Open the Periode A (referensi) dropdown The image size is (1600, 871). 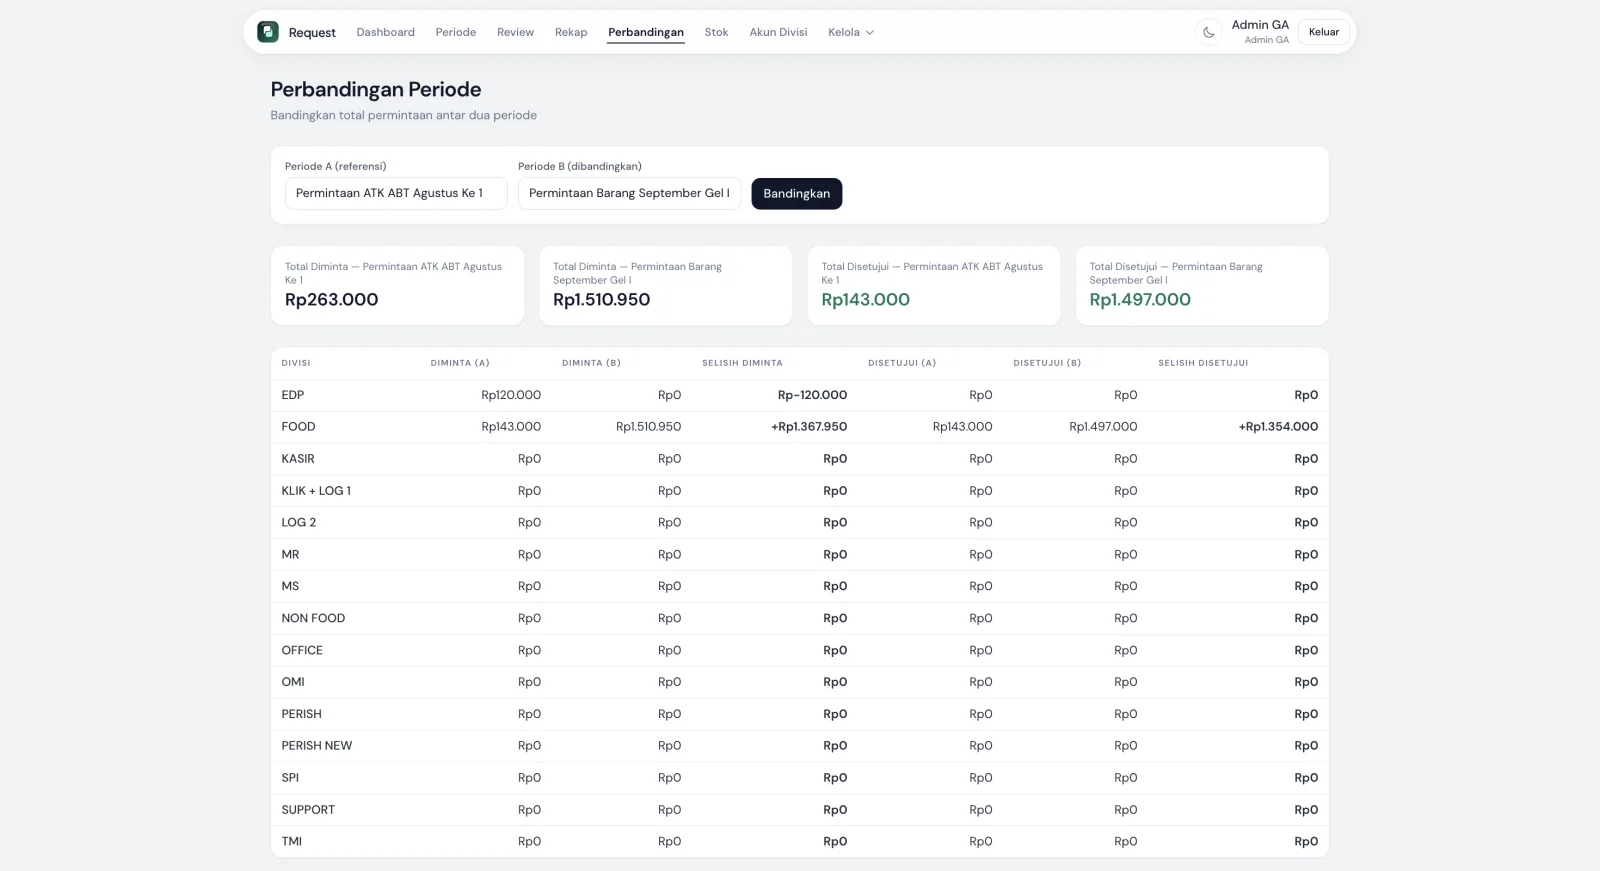pos(396,194)
